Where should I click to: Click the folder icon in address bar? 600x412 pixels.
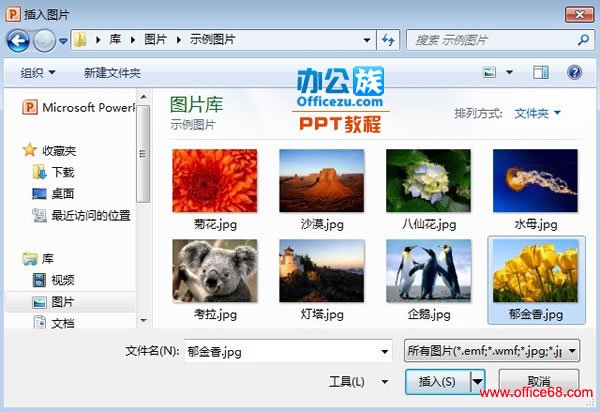point(80,40)
